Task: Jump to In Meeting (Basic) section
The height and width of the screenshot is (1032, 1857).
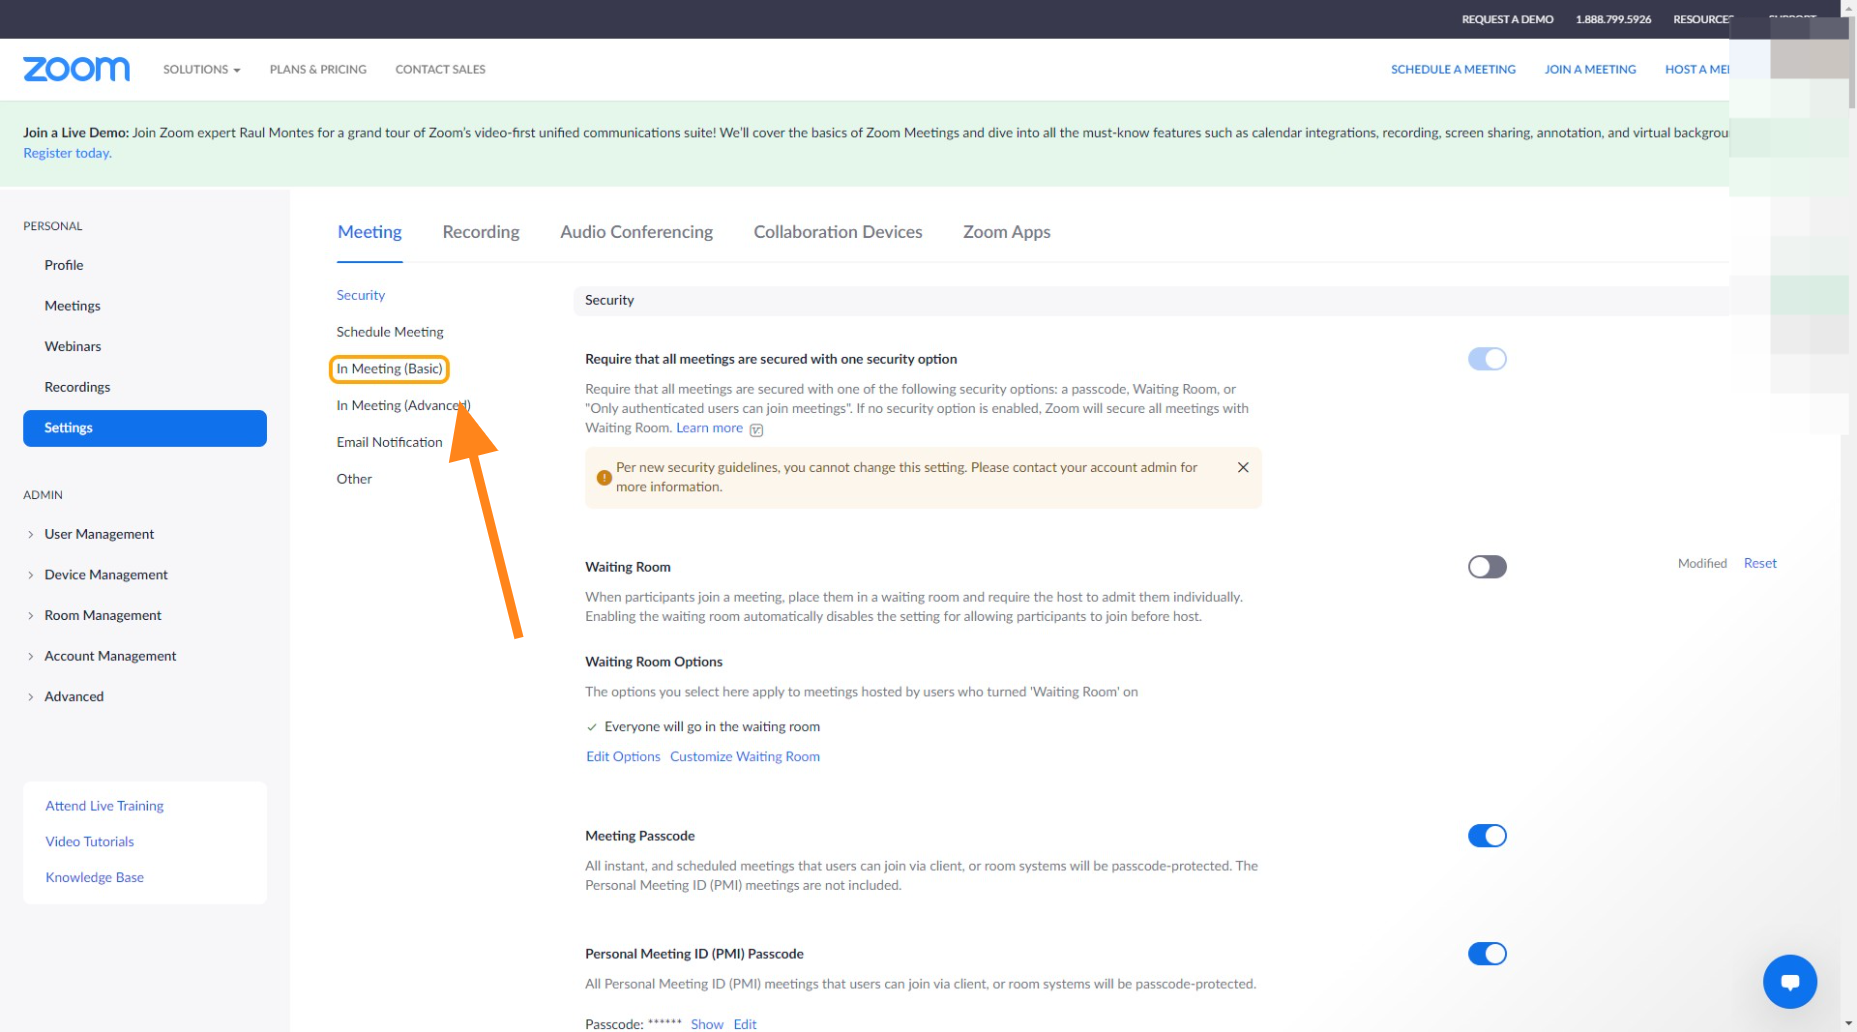Action: 389,369
